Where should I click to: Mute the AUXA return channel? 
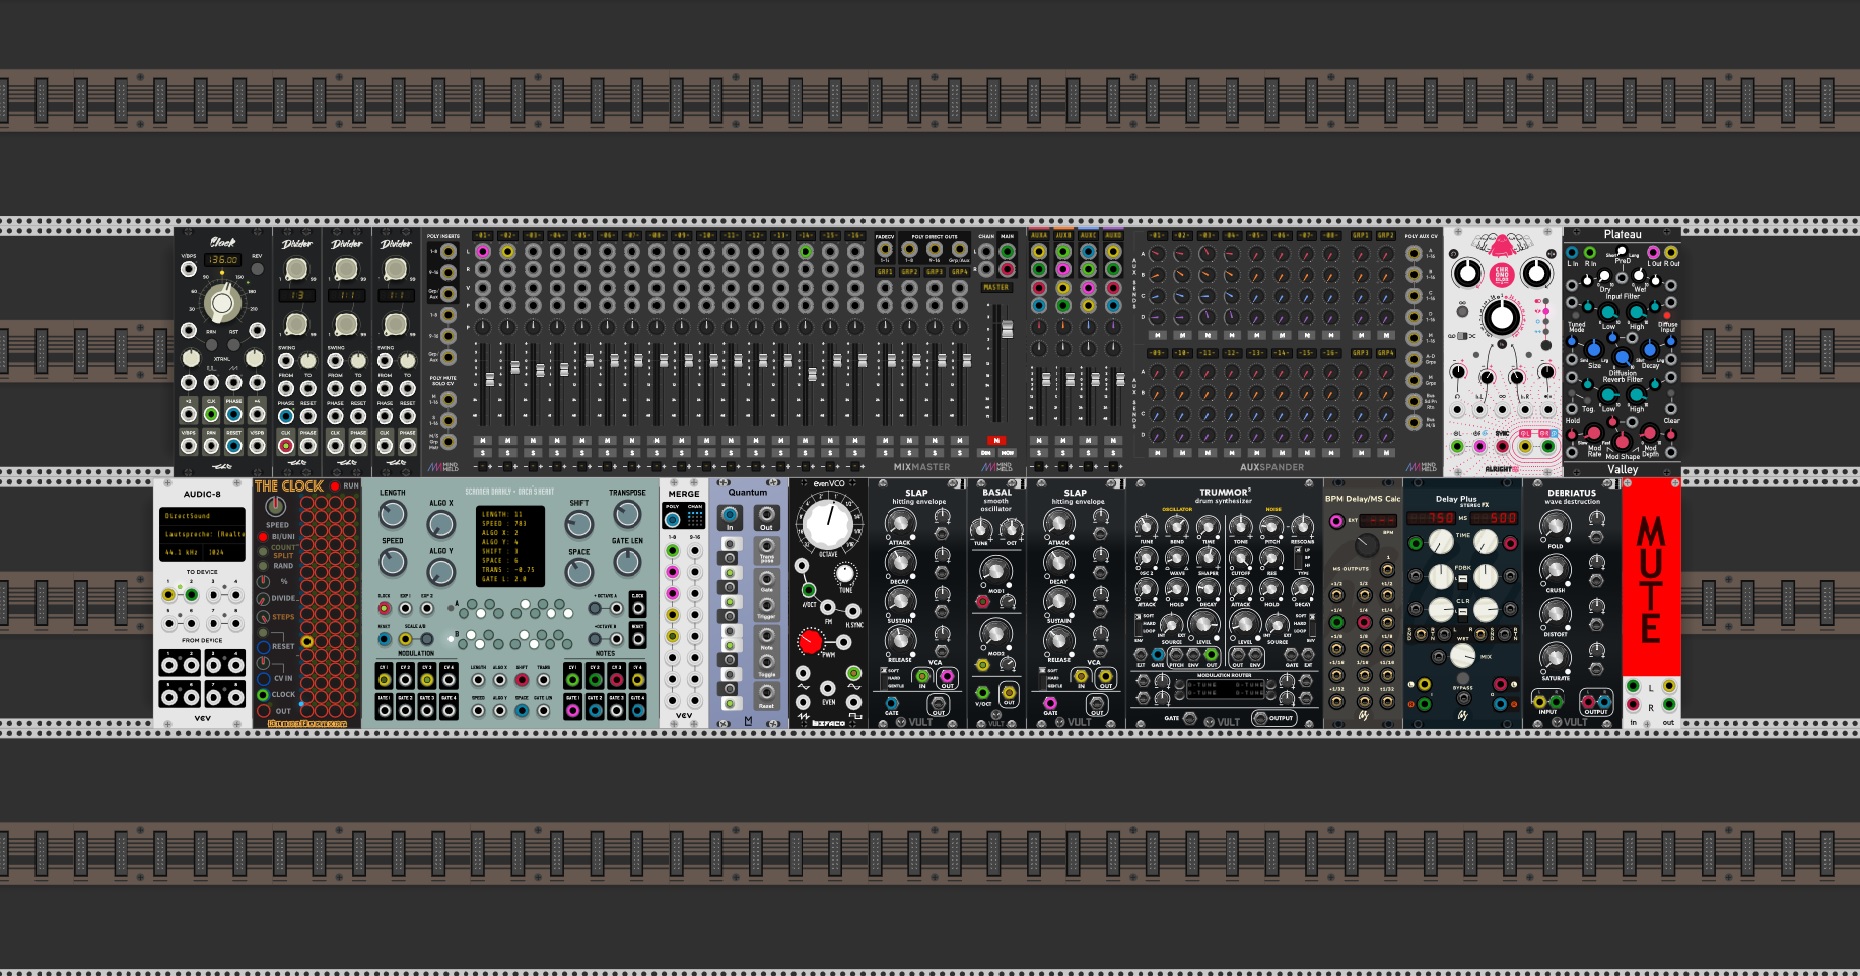pyautogui.click(x=1039, y=440)
